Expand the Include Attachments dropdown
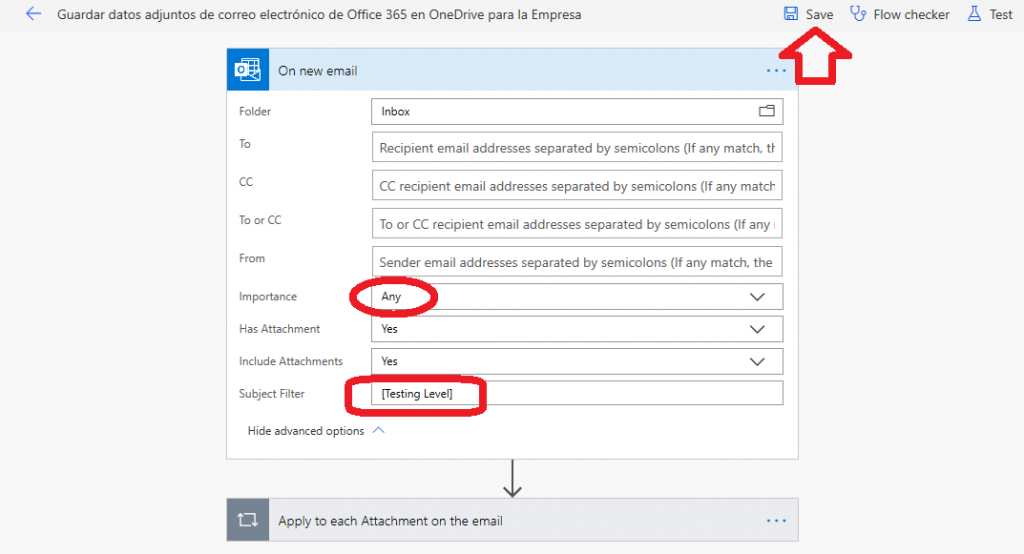The image size is (1024, 554). click(x=757, y=361)
